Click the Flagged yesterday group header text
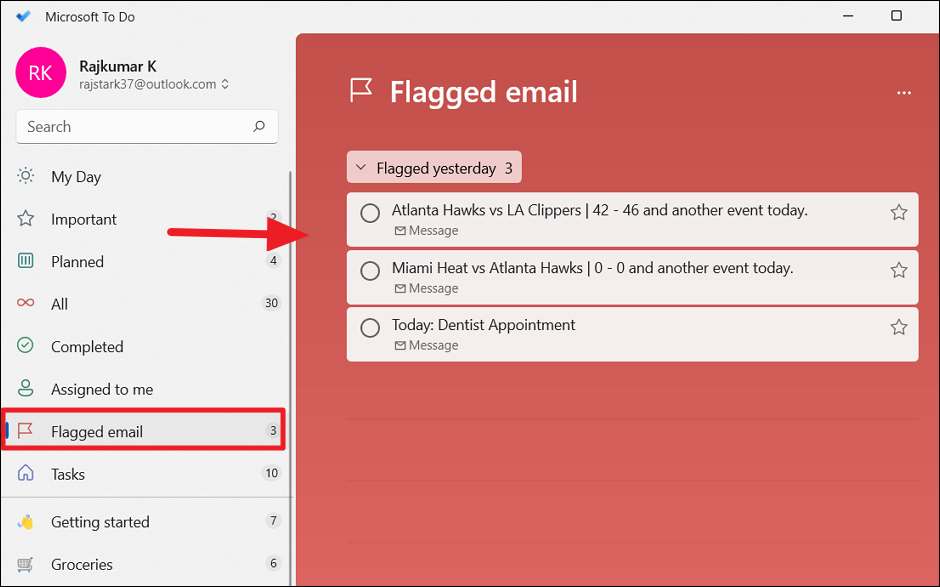This screenshot has width=940, height=587. pos(436,168)
